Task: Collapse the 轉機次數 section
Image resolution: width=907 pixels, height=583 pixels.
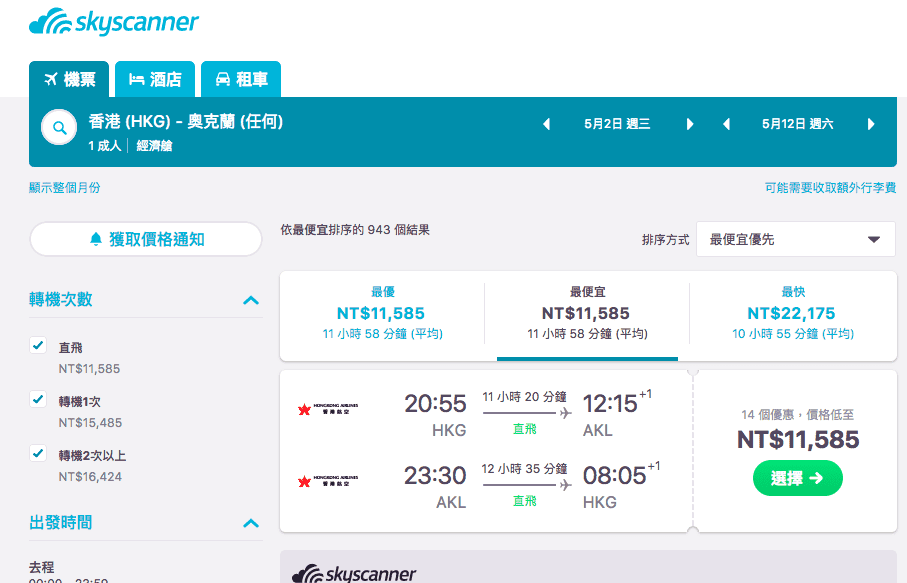Action: [x=251, y=300]
